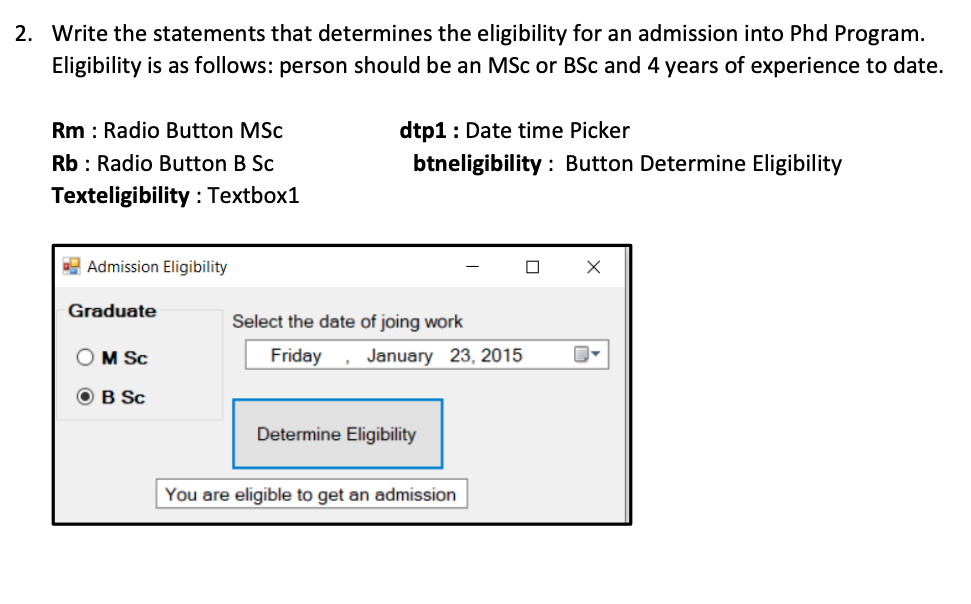Viewport: 971px width, 604px height.
Task: Click the Admission Eligibility window title
Action: [156, 266]
